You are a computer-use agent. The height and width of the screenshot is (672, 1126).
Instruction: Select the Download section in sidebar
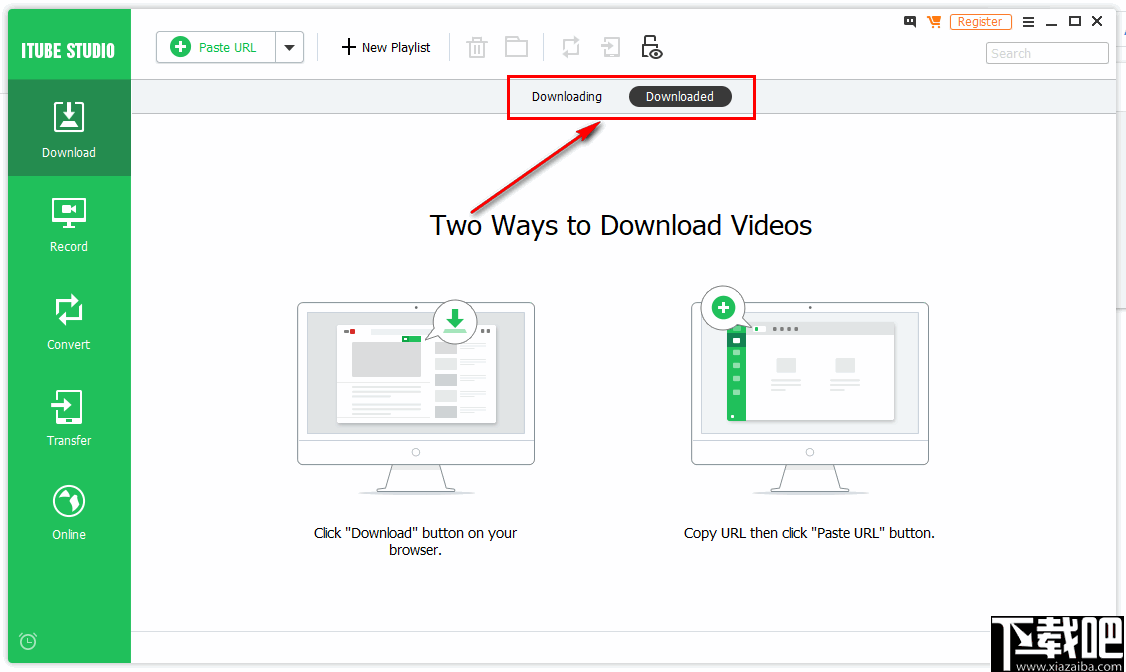(x=68, y=128)
